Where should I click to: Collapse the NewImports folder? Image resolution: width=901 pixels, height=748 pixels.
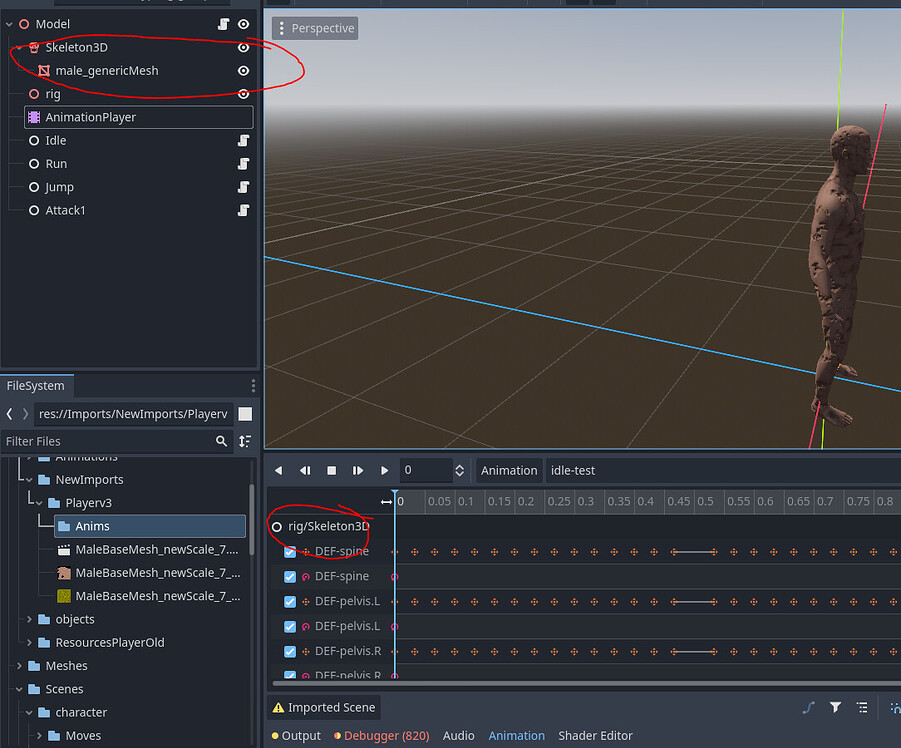tap(28, 479)
